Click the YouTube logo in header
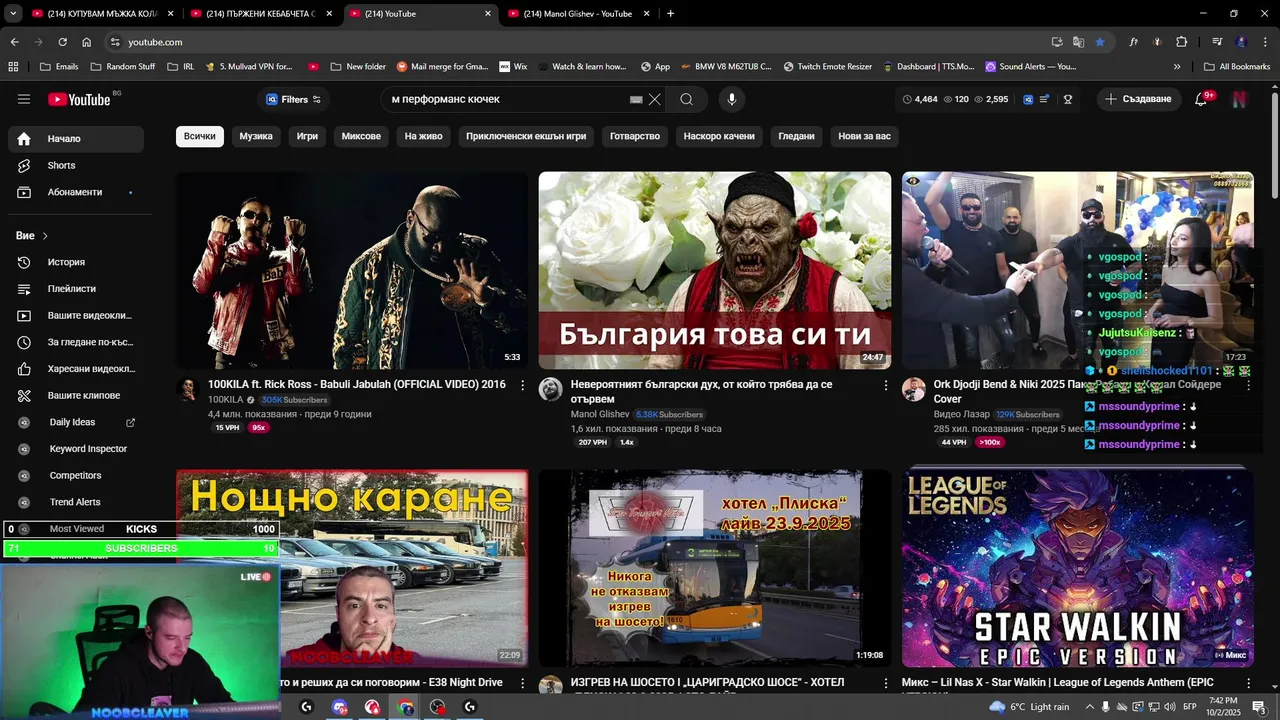 coord(79,99)
